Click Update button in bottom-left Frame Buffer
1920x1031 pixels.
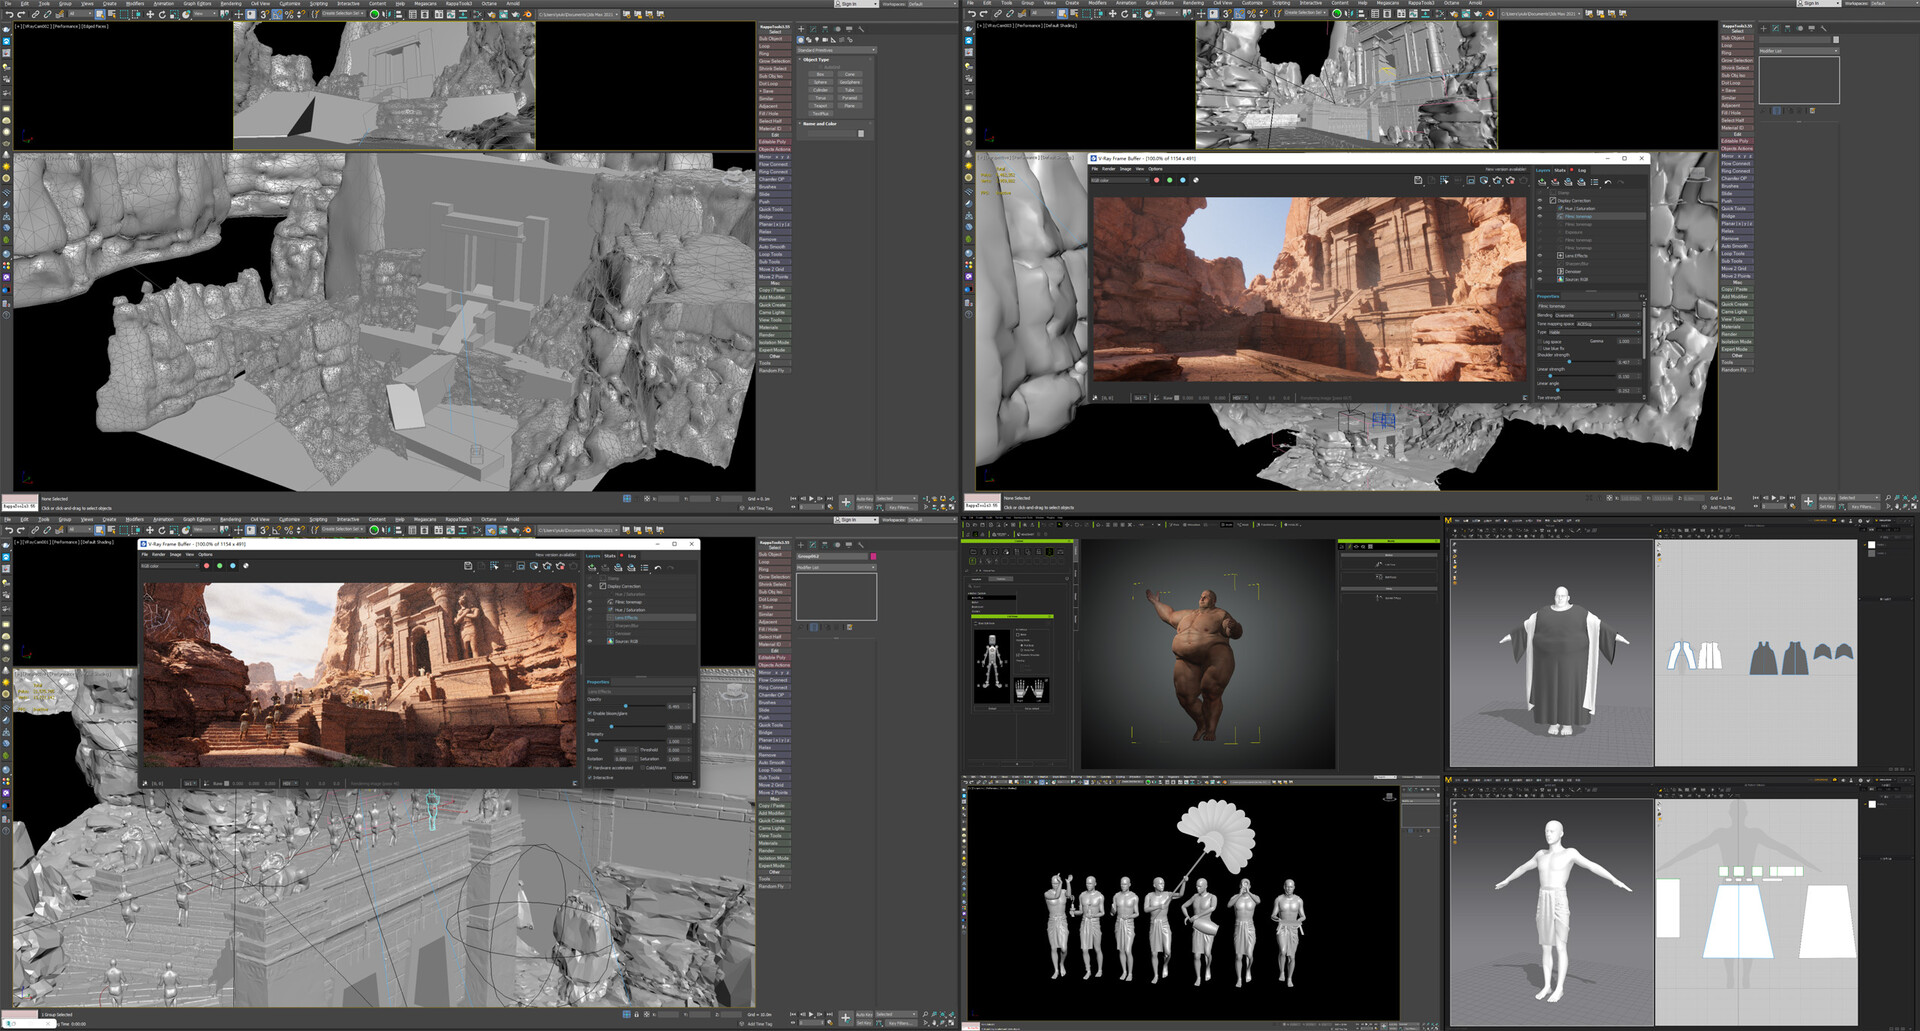(x=681, y=777)
